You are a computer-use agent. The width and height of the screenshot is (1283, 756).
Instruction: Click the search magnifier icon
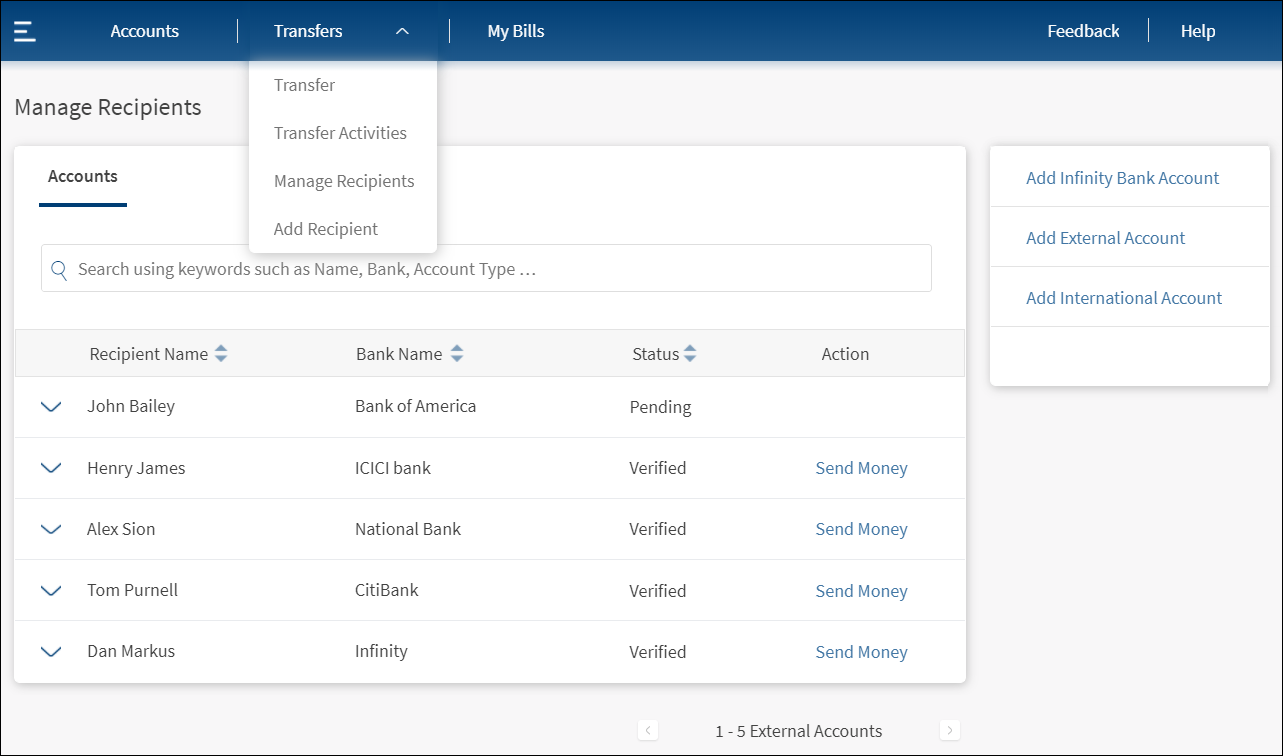coord(59,269)
